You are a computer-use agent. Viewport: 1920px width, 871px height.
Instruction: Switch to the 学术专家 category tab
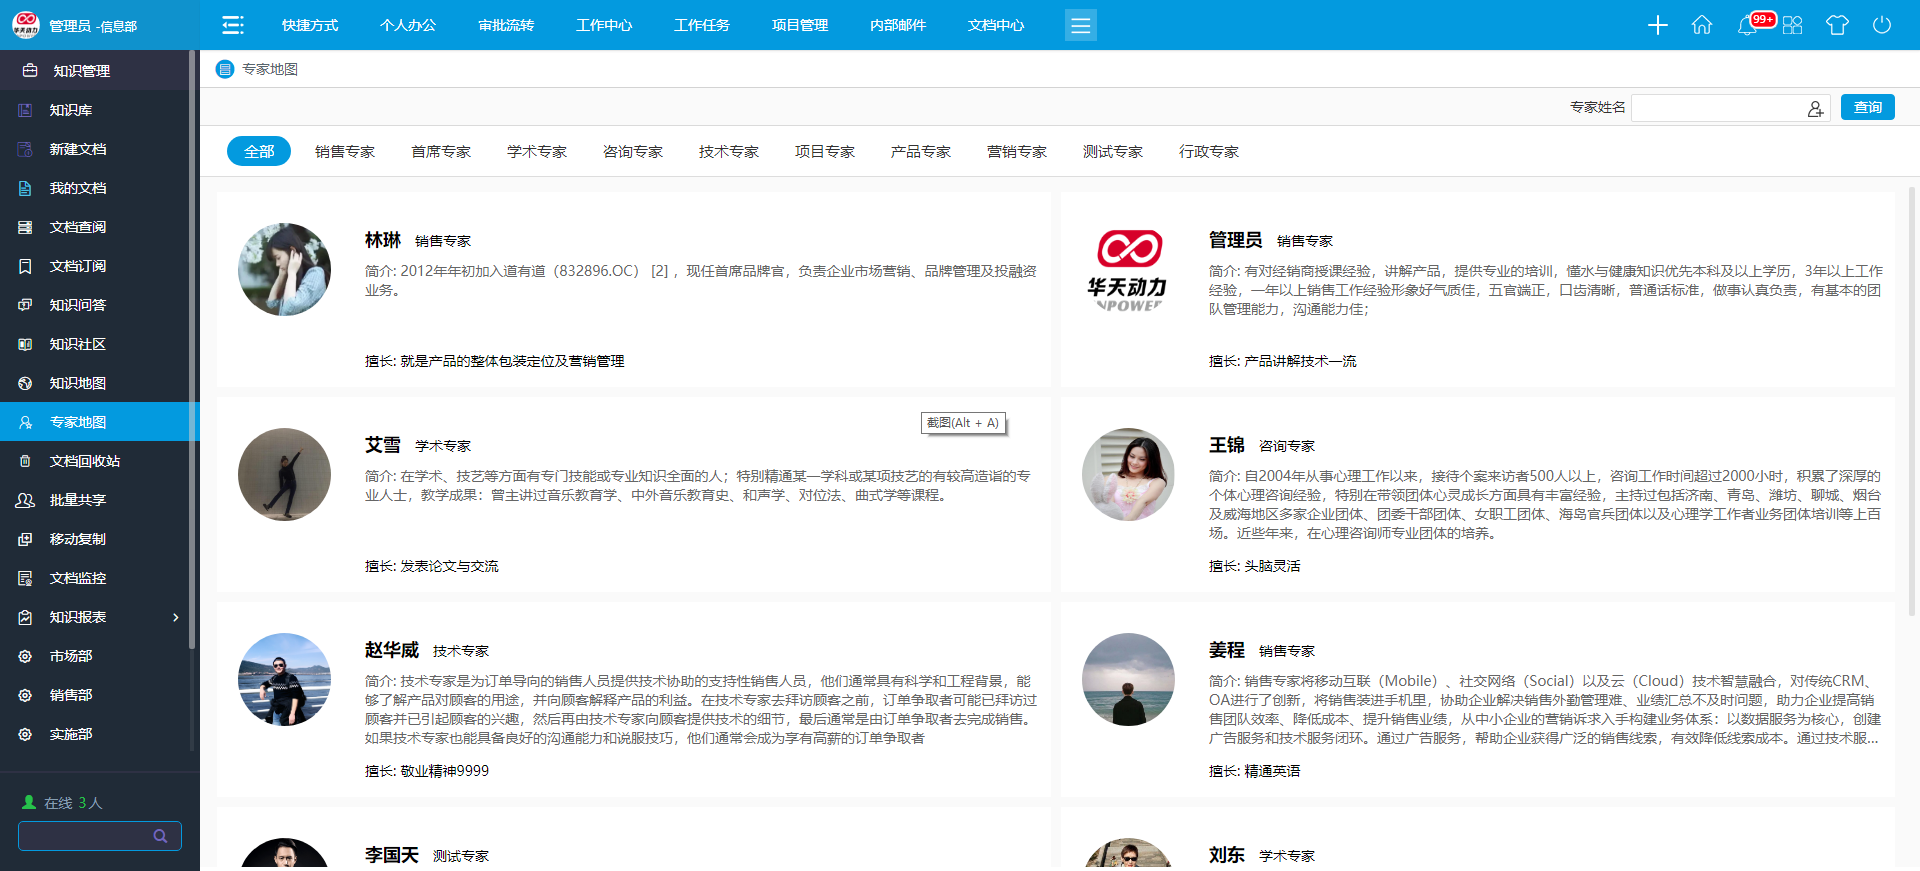click(536, 152)
